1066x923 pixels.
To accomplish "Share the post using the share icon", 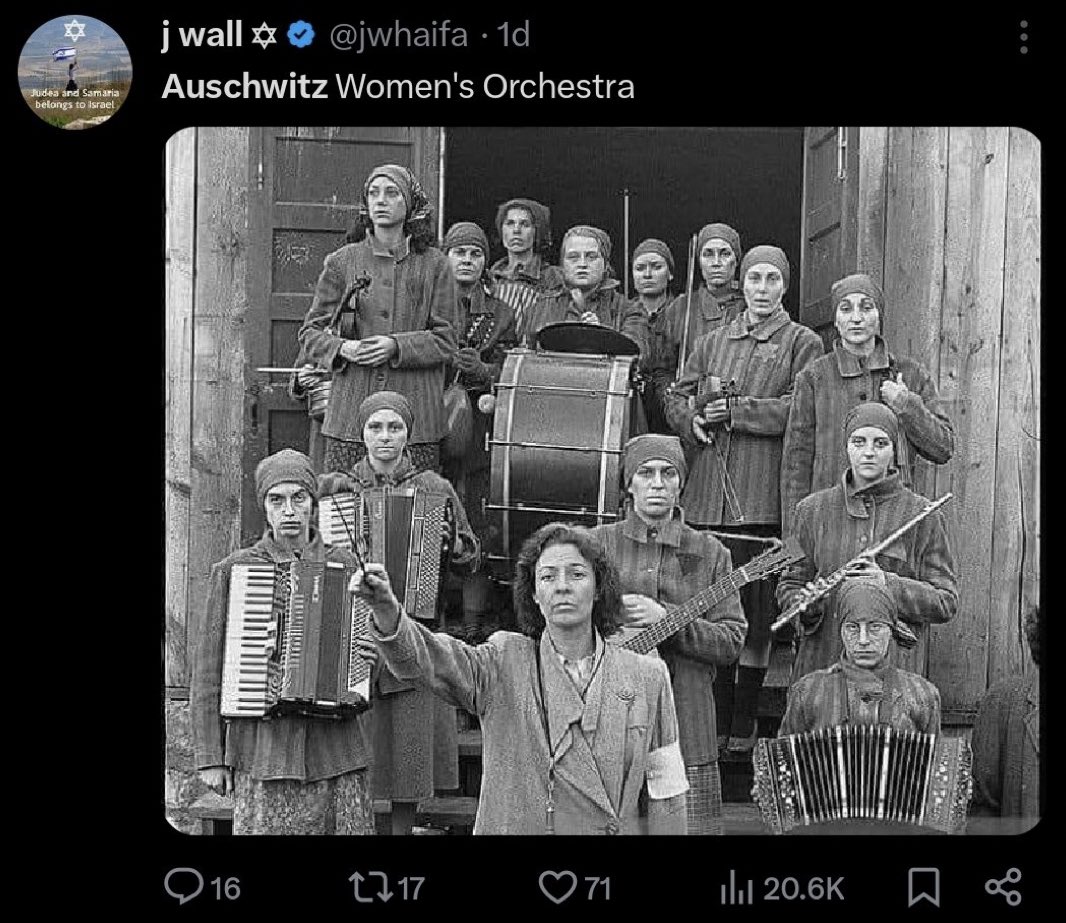I will 1003,887.
